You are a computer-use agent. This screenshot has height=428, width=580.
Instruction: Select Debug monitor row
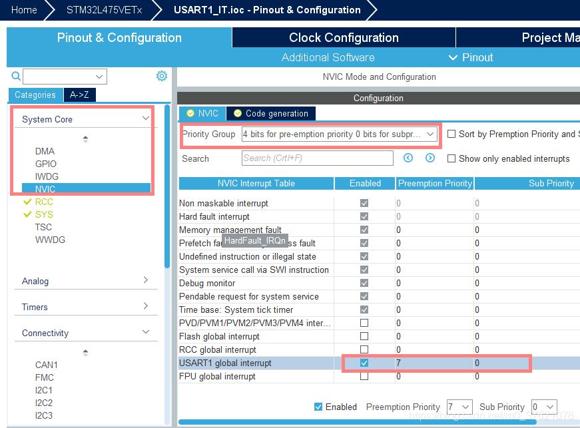(x=379, y=283)
